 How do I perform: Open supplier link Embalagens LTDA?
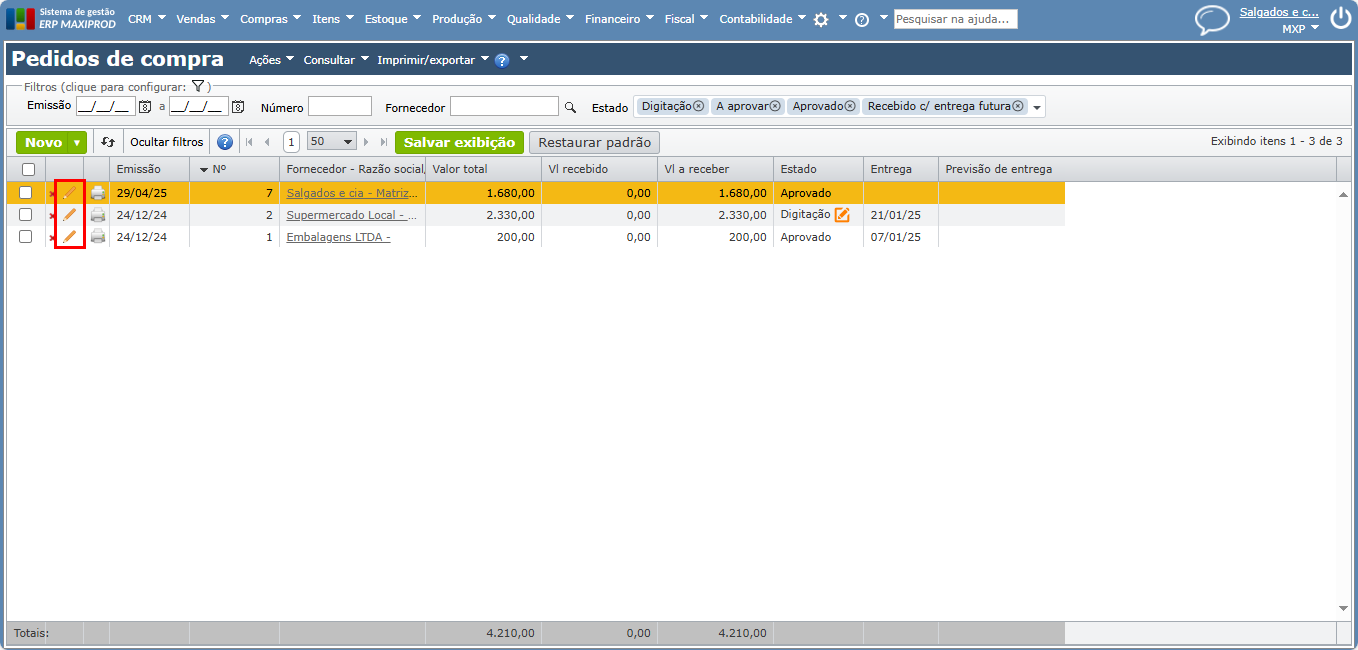pos(338,237)
